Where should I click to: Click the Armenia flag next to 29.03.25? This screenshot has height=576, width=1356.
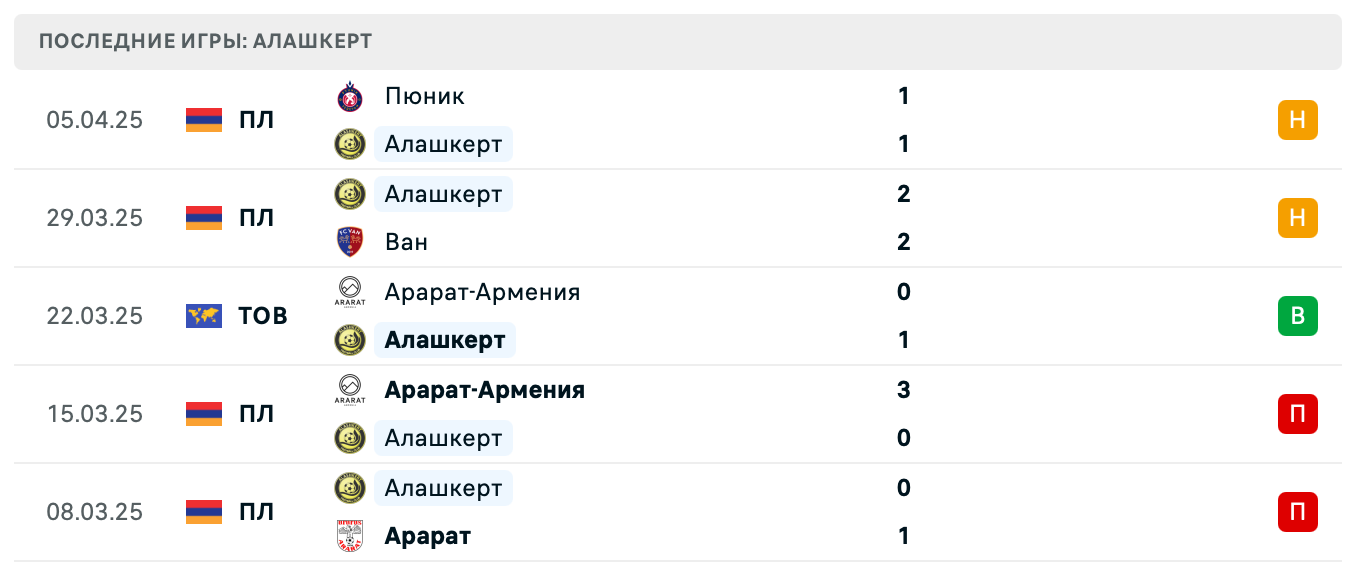pyautogui.click(x=202, y=218)
